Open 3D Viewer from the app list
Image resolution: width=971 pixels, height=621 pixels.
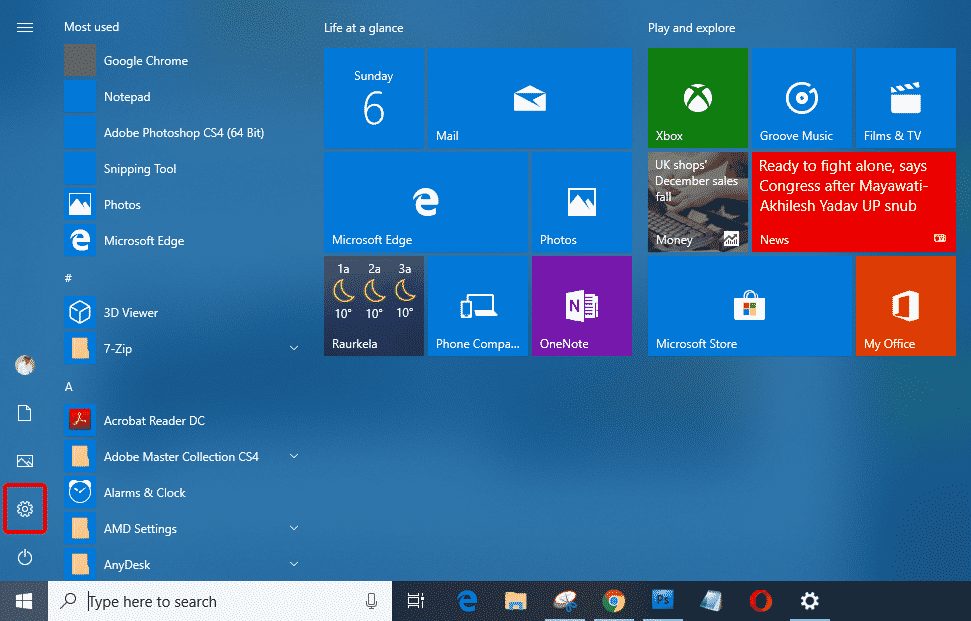[x=181, y=313]
